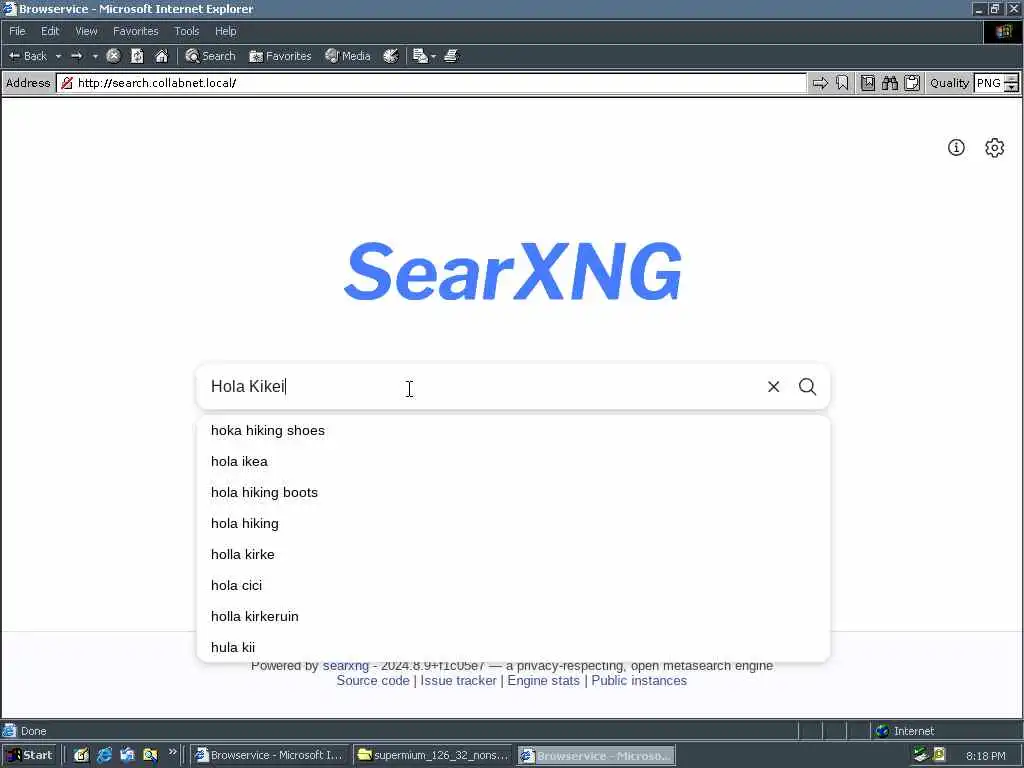Switch to supermium_126_32 folder taskbar item
Image resolution: width=1024 pixels, height=768 pixels.
click(x=433, y=755)
